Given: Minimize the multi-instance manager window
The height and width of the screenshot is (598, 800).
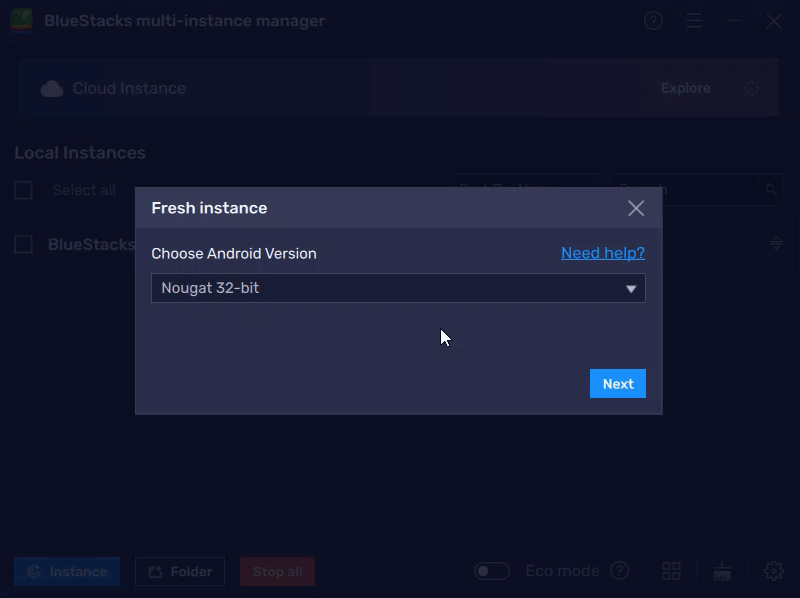Looking at the screenshot, I should (734, 21).
